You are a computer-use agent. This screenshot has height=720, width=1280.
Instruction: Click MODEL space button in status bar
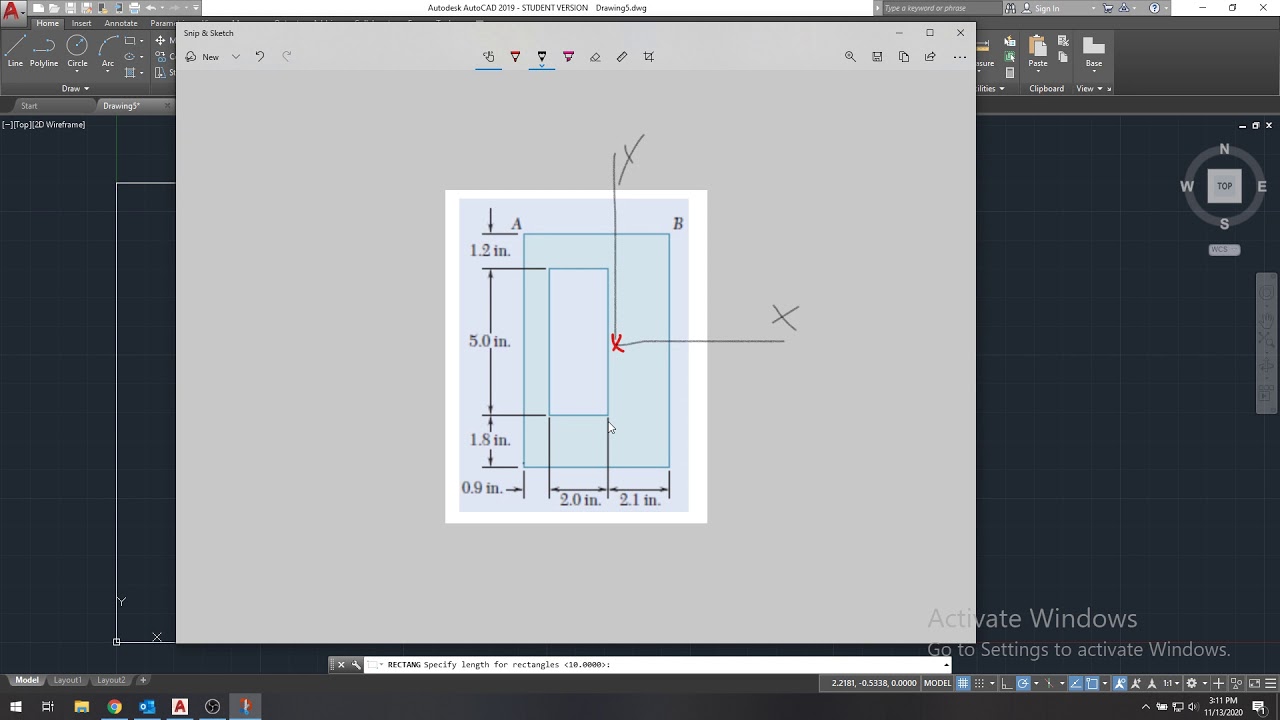(x=937, y=683)
